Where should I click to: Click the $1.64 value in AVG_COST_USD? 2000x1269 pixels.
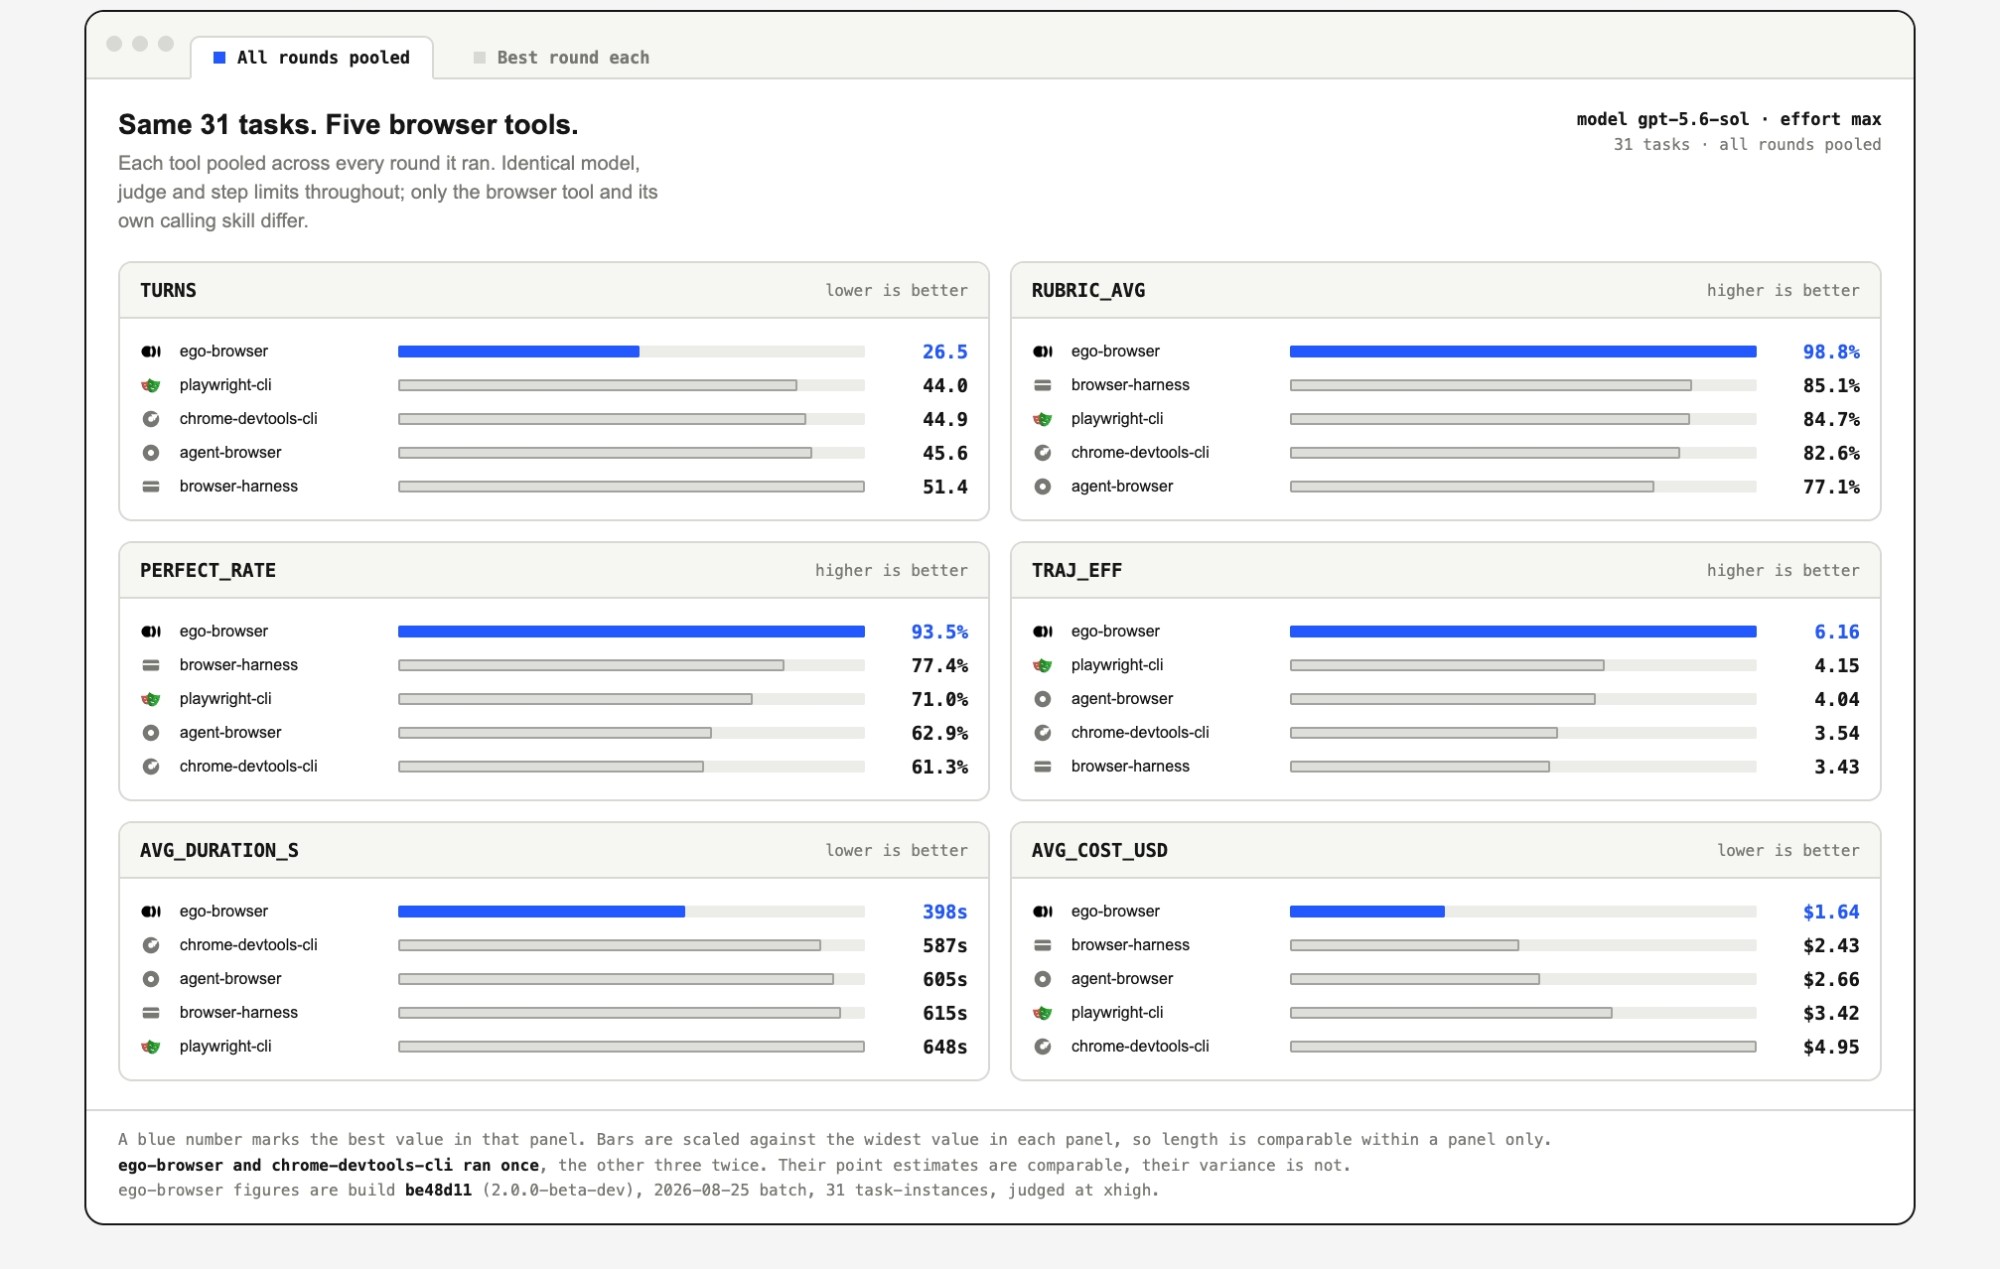(1831, 912)
